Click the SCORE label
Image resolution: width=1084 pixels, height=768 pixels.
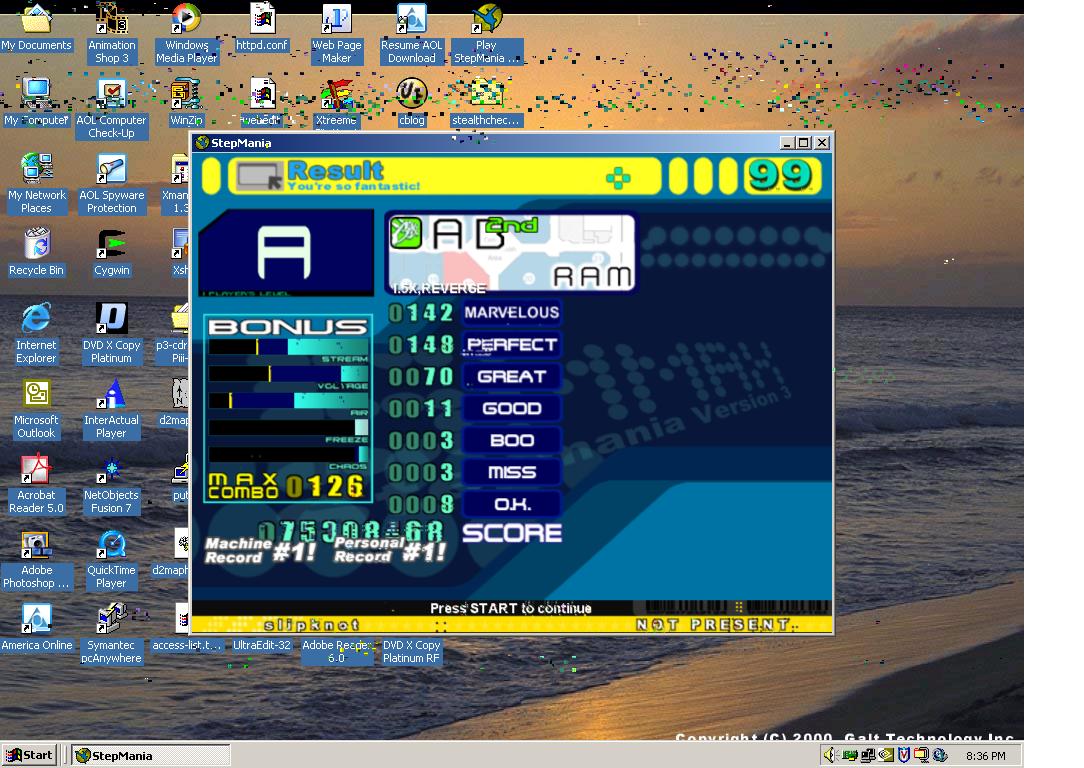[x=512, y=533]
